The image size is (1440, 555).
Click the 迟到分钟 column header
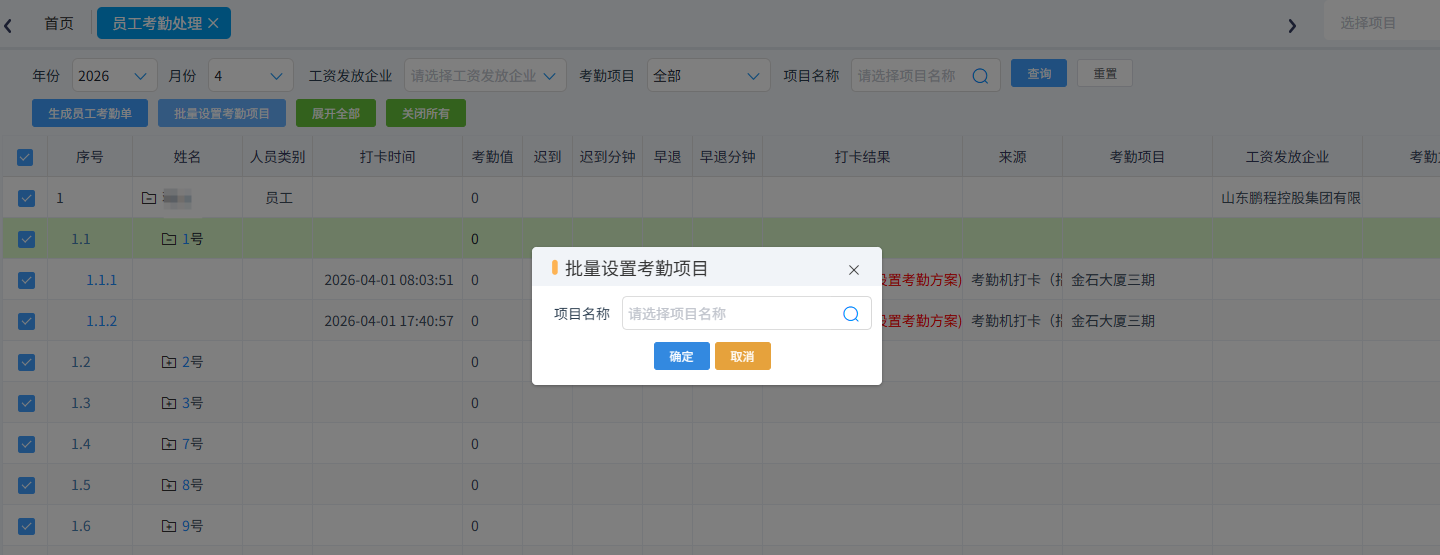pos(608,157)
